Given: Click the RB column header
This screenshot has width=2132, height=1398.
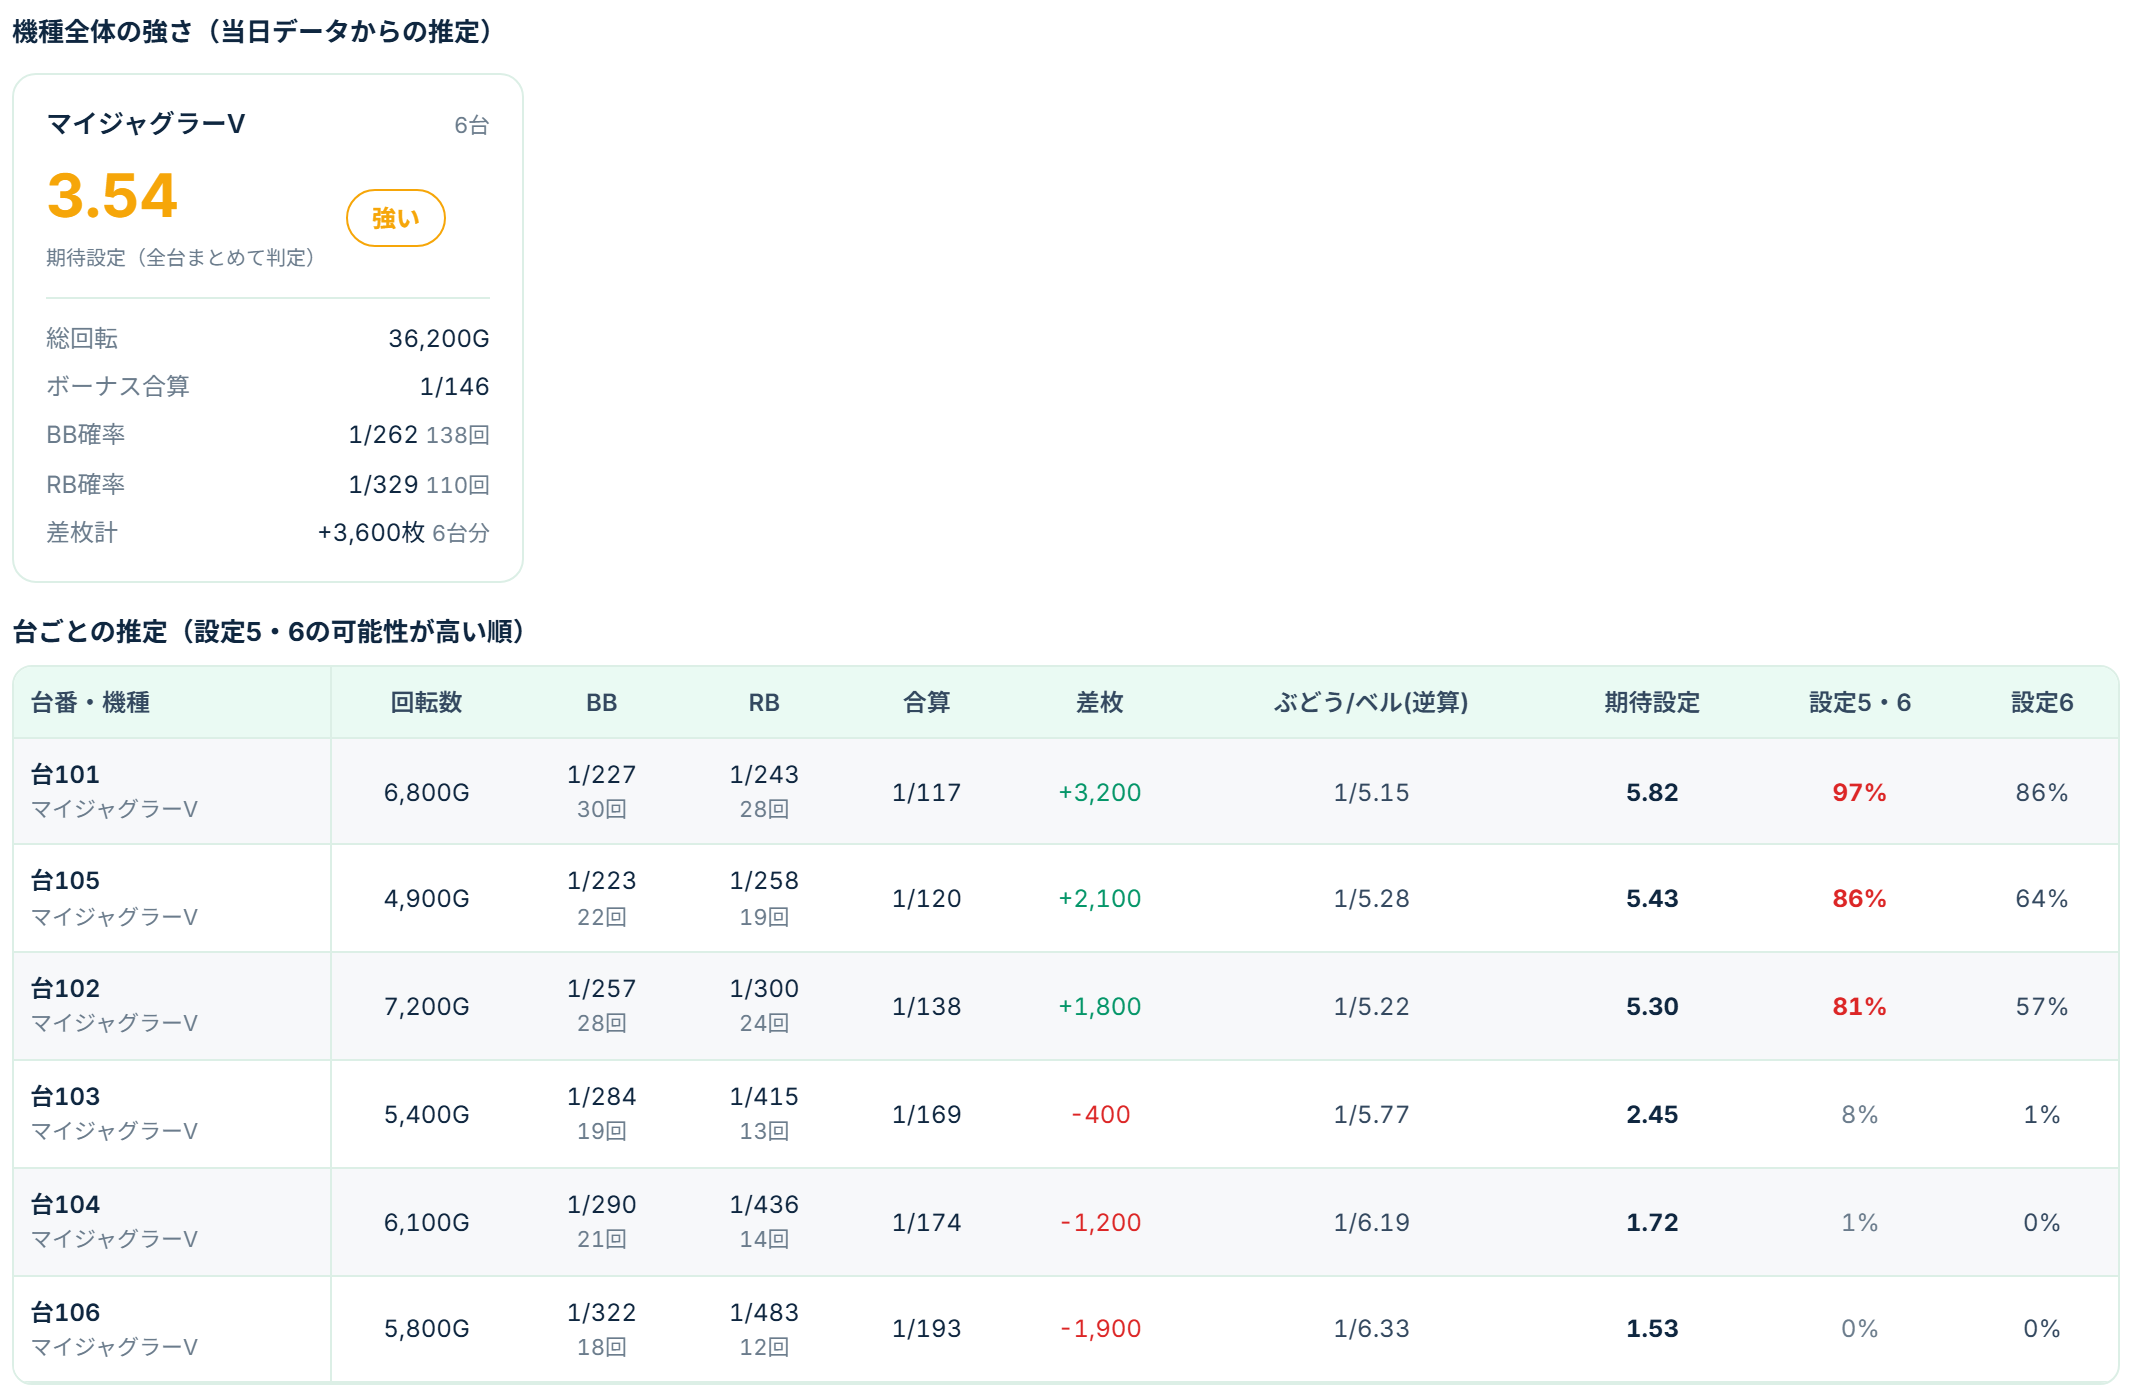Looking at the screenshot, I should (x=764, y=702).
